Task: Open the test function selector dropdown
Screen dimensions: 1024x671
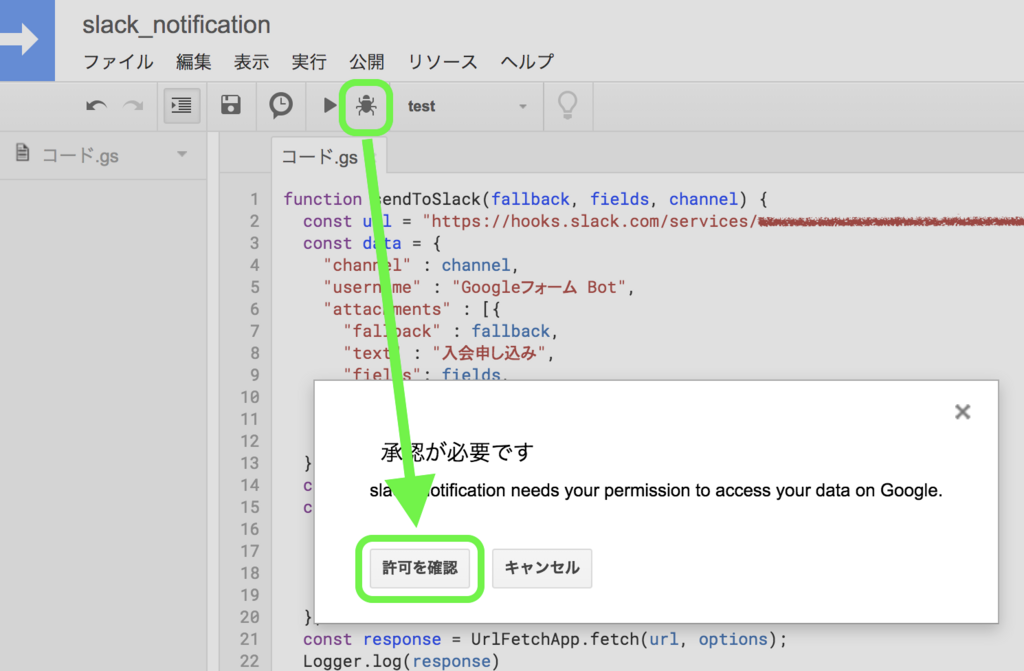Action: [466, 106]
